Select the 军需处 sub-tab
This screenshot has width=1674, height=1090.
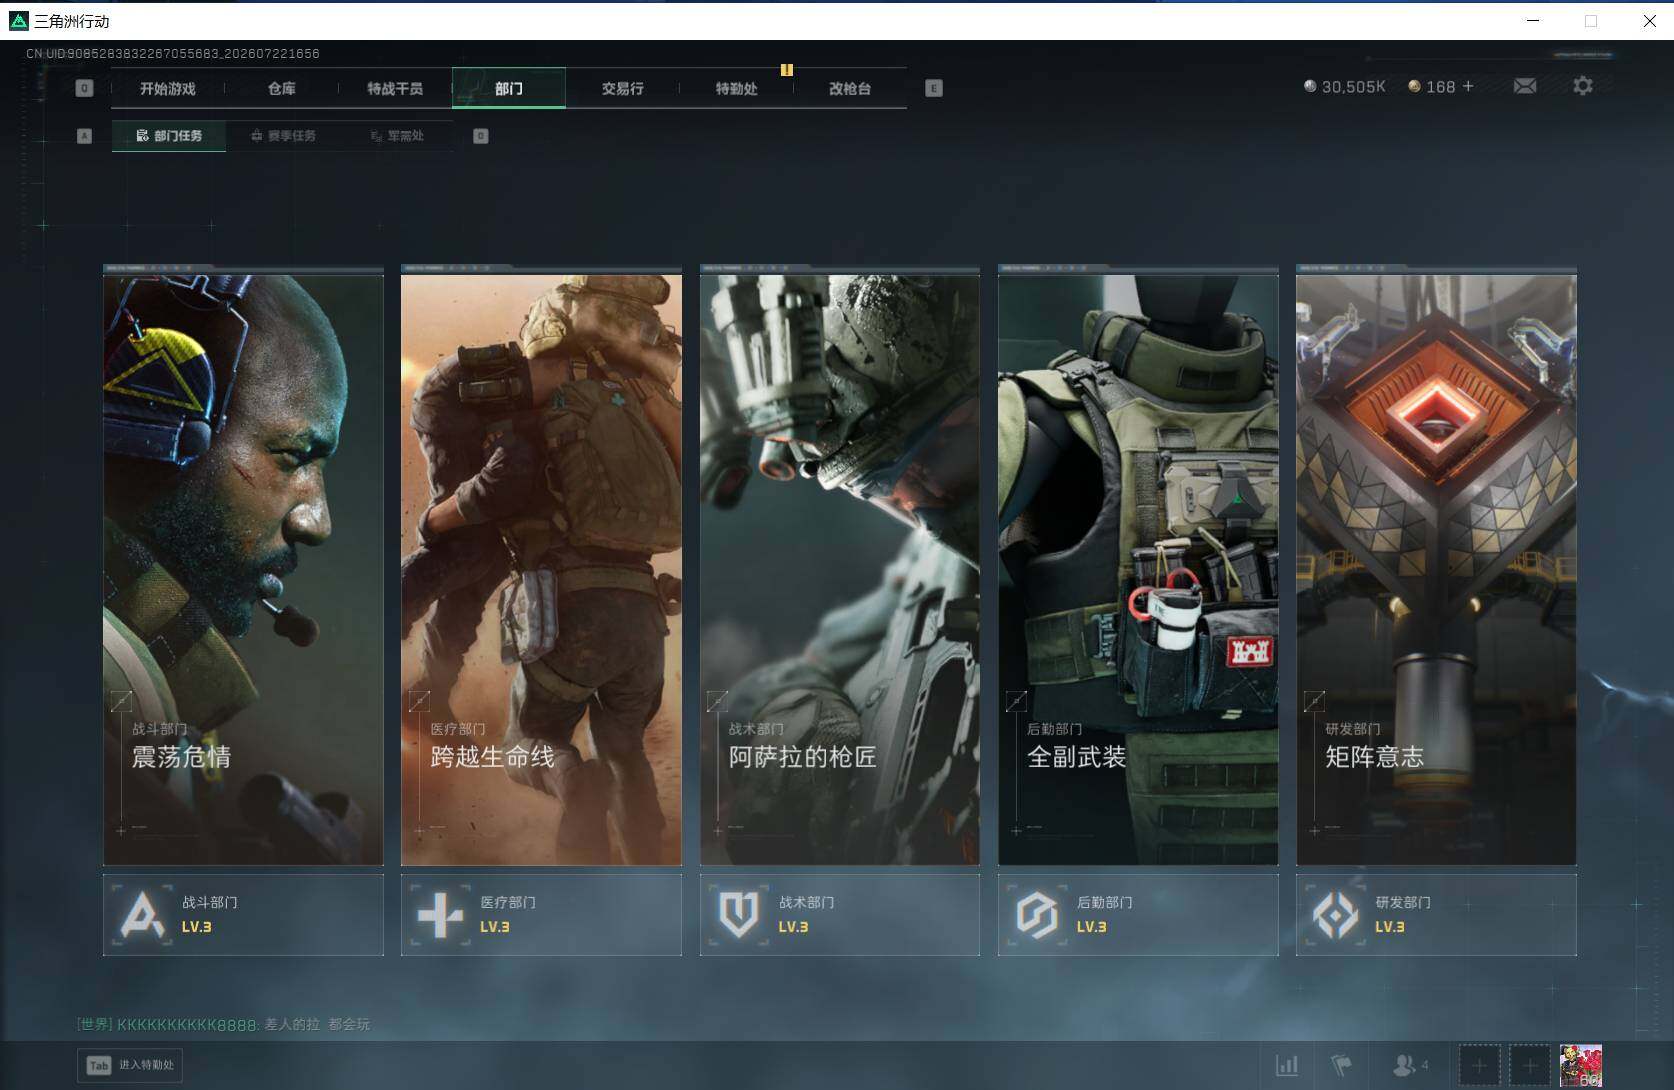[397, 136]
